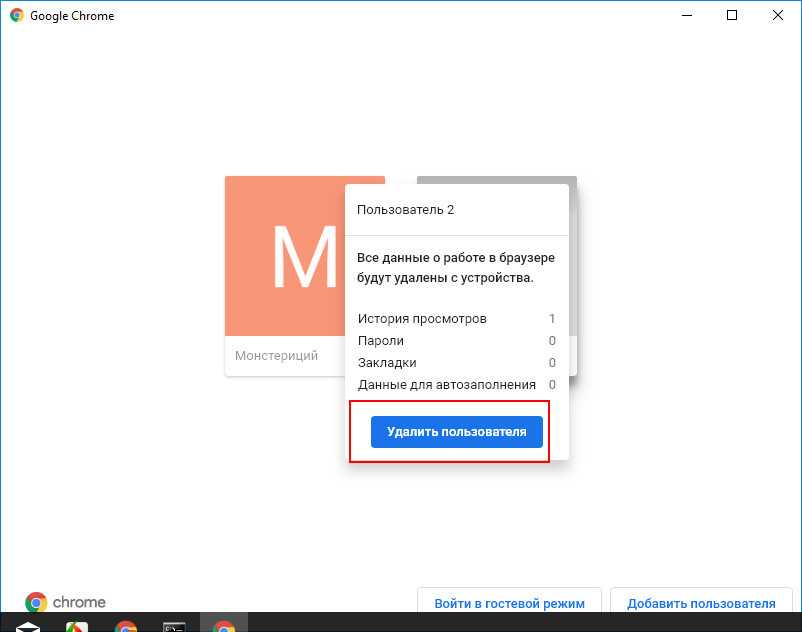The width and height of the screenshot is (802, 632).
Task: Click the Пользователь 2 popup title
Action: coord(405,210)
